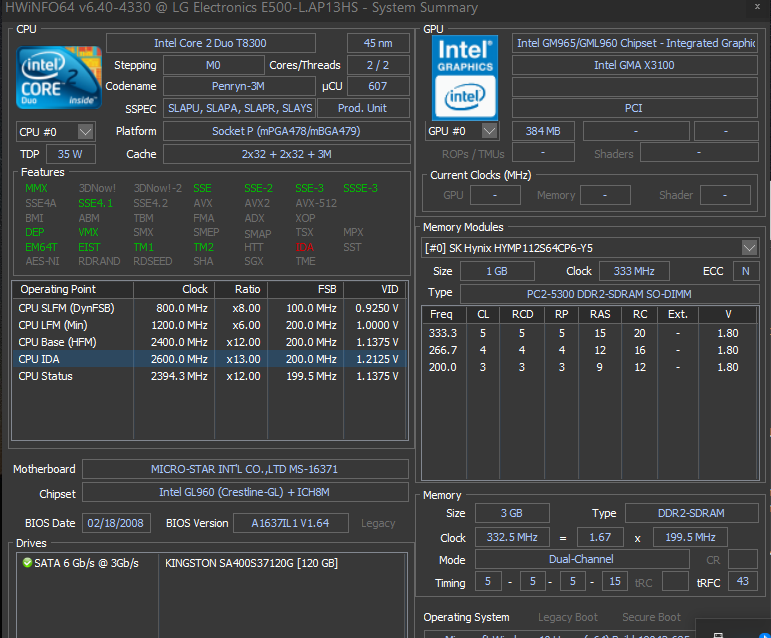Click the SSE4.1 feature flag
Screen dimensions: 771x638
95,203
